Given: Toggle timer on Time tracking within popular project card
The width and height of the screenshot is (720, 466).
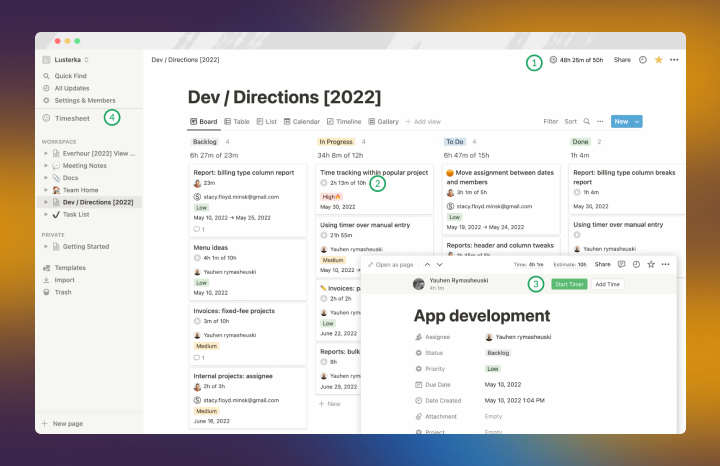Looking at the screenshot, I should pyautogui.click(x=324, y=184).
